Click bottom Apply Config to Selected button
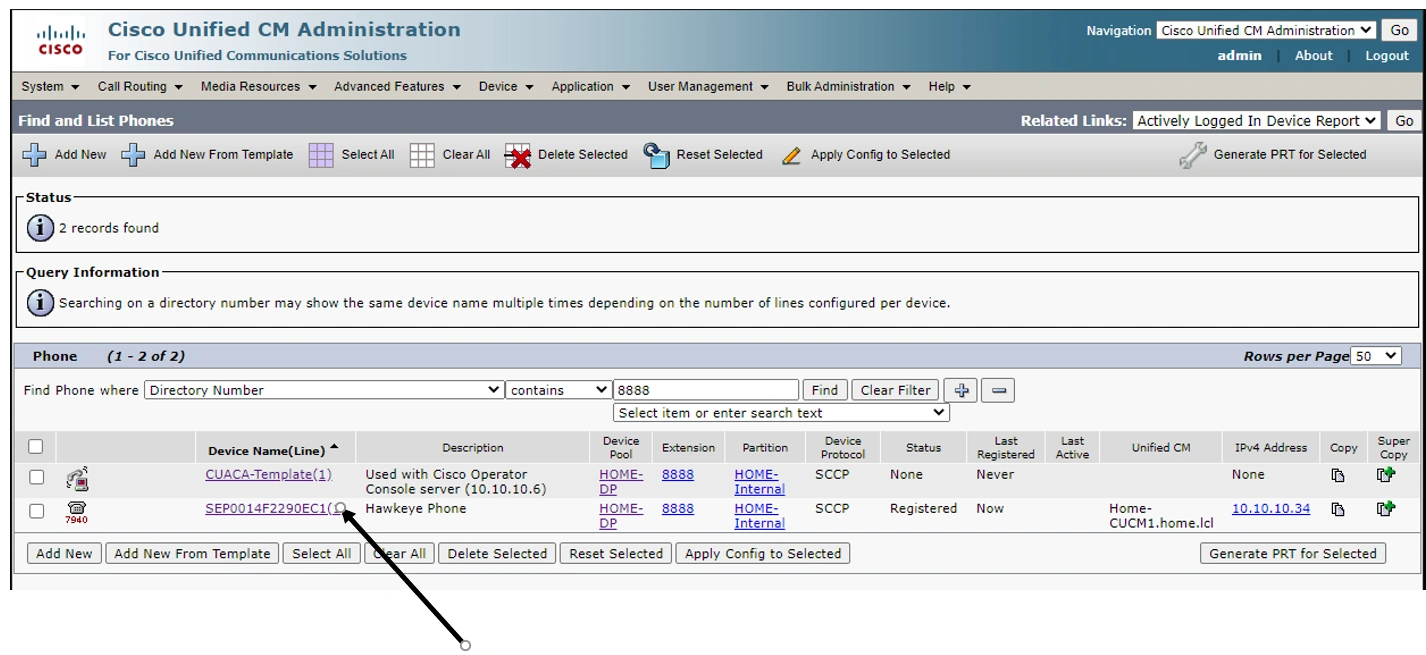Screen dimensions: 1426x655 [763, 554]
